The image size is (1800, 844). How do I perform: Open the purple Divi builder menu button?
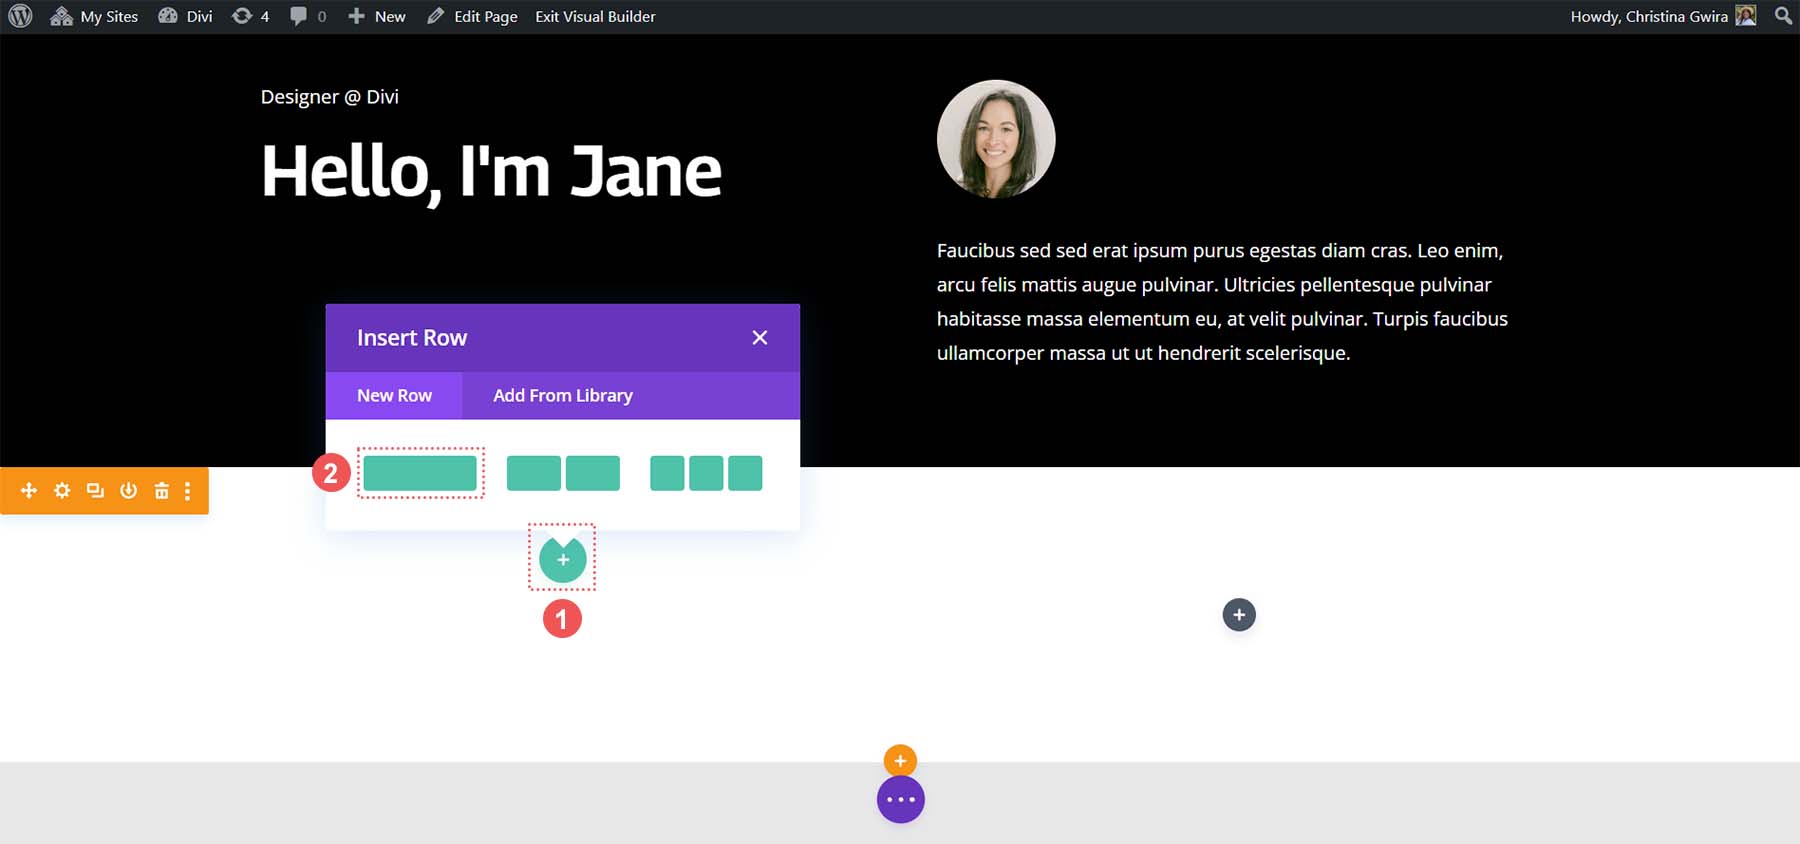click(901, 800)
